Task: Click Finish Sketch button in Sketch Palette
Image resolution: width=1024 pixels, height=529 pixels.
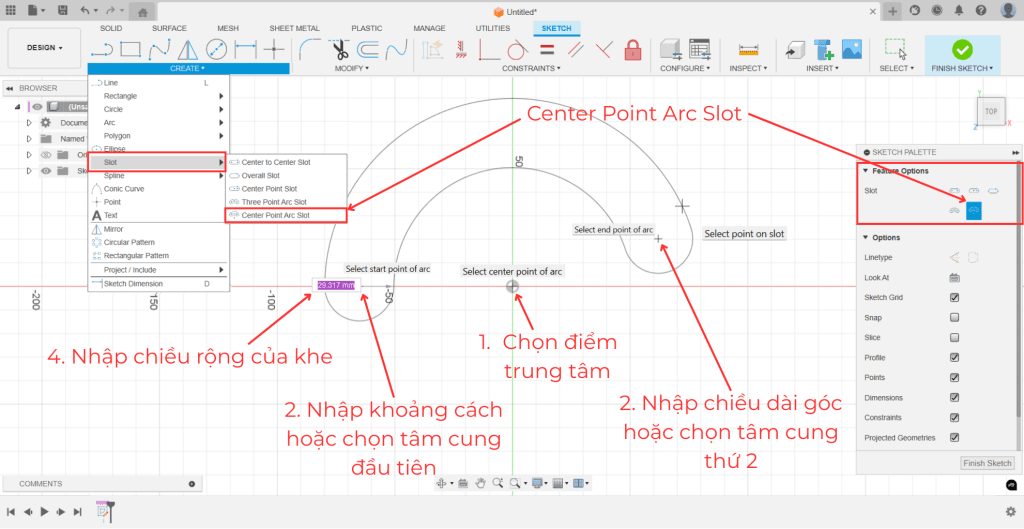Action: (x=987, y=463)
